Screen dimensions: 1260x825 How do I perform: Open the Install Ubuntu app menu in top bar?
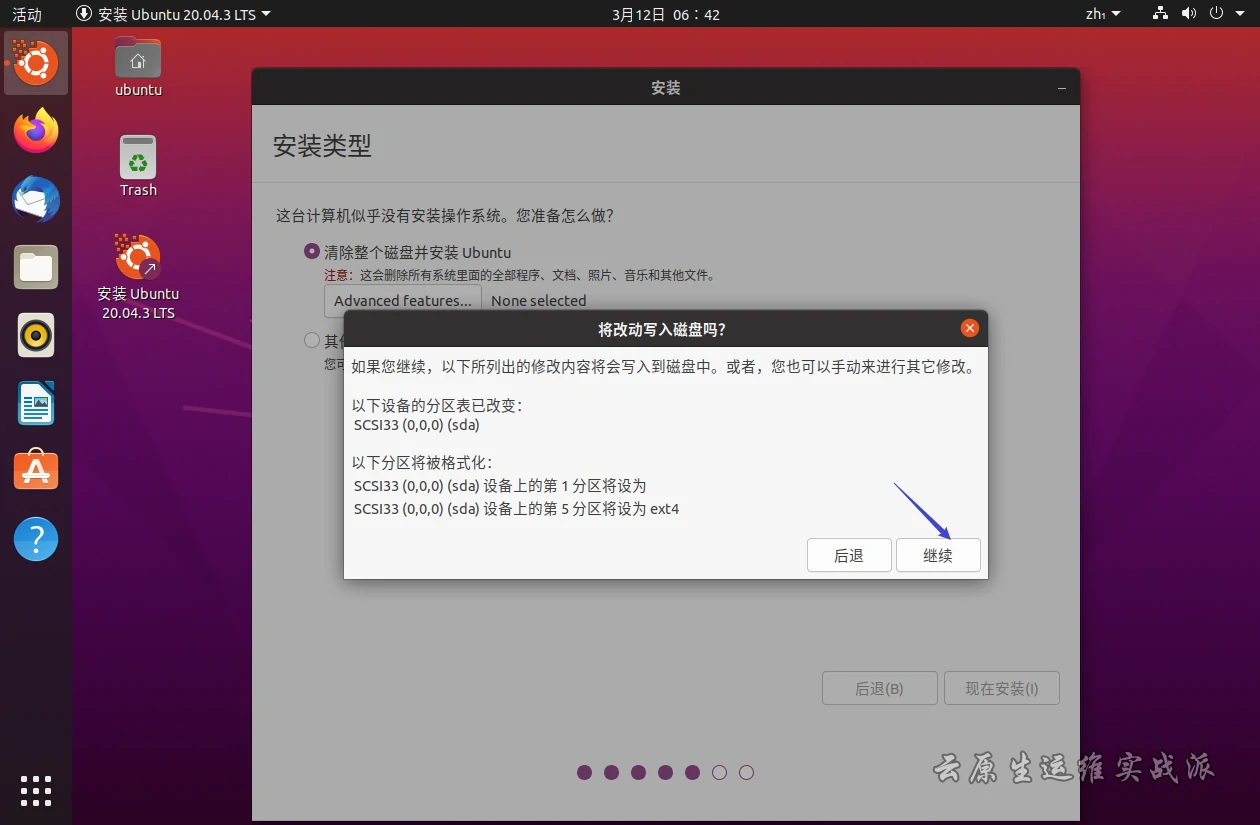(174, 14)
